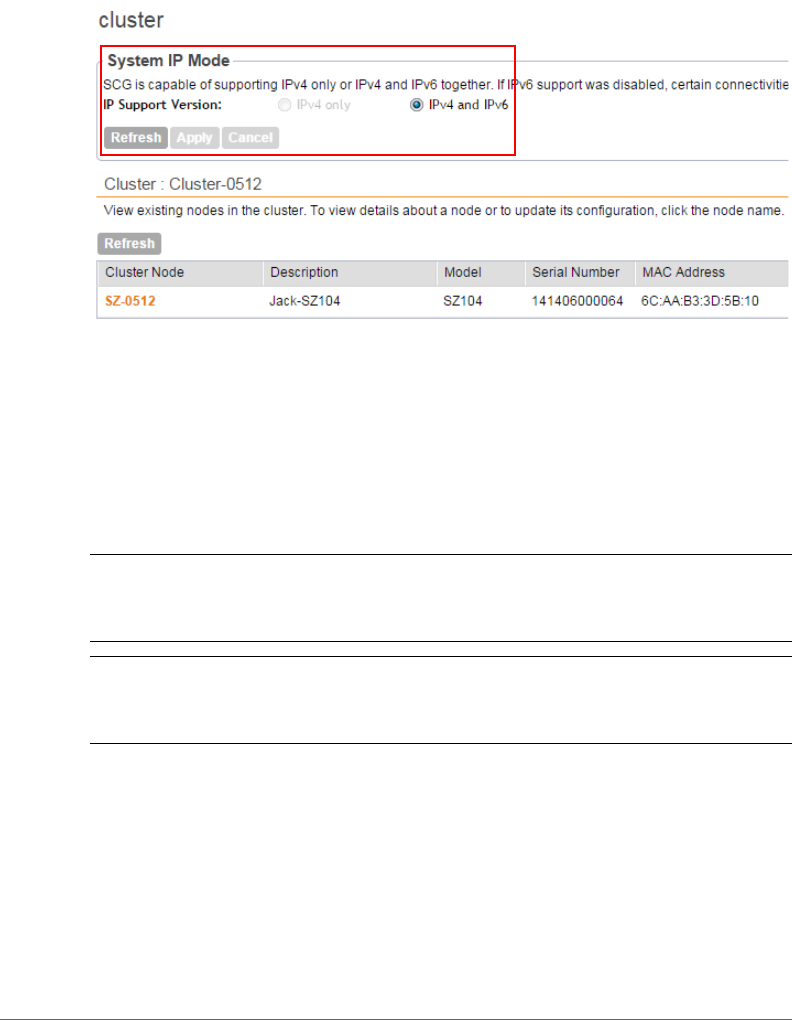Sort by the Cluster Node column header
Image resolution: width=792 pixels, height=1020 pixels.
[x=180, y=273]
